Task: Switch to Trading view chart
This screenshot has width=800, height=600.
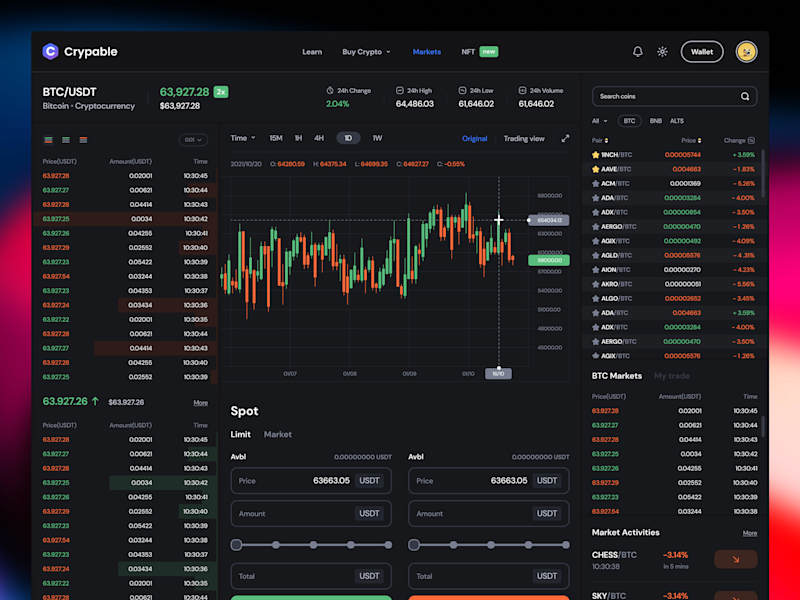Action: pyautogui.click(x=524, y=138)
